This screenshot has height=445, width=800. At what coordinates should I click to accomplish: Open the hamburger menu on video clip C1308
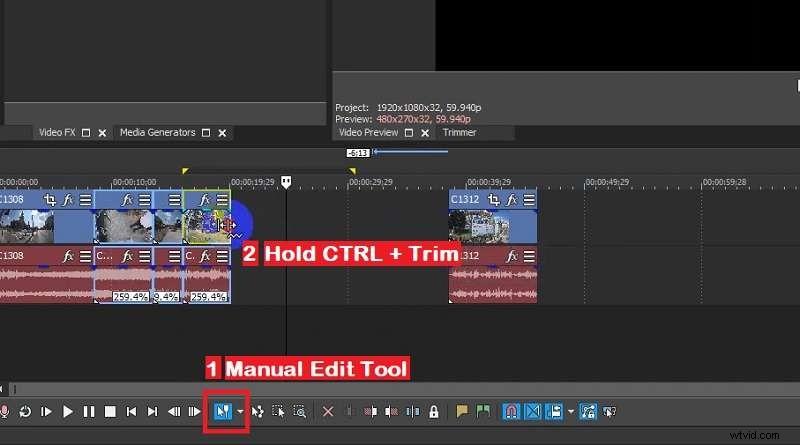pyautogui.click(x=85, y=200)
